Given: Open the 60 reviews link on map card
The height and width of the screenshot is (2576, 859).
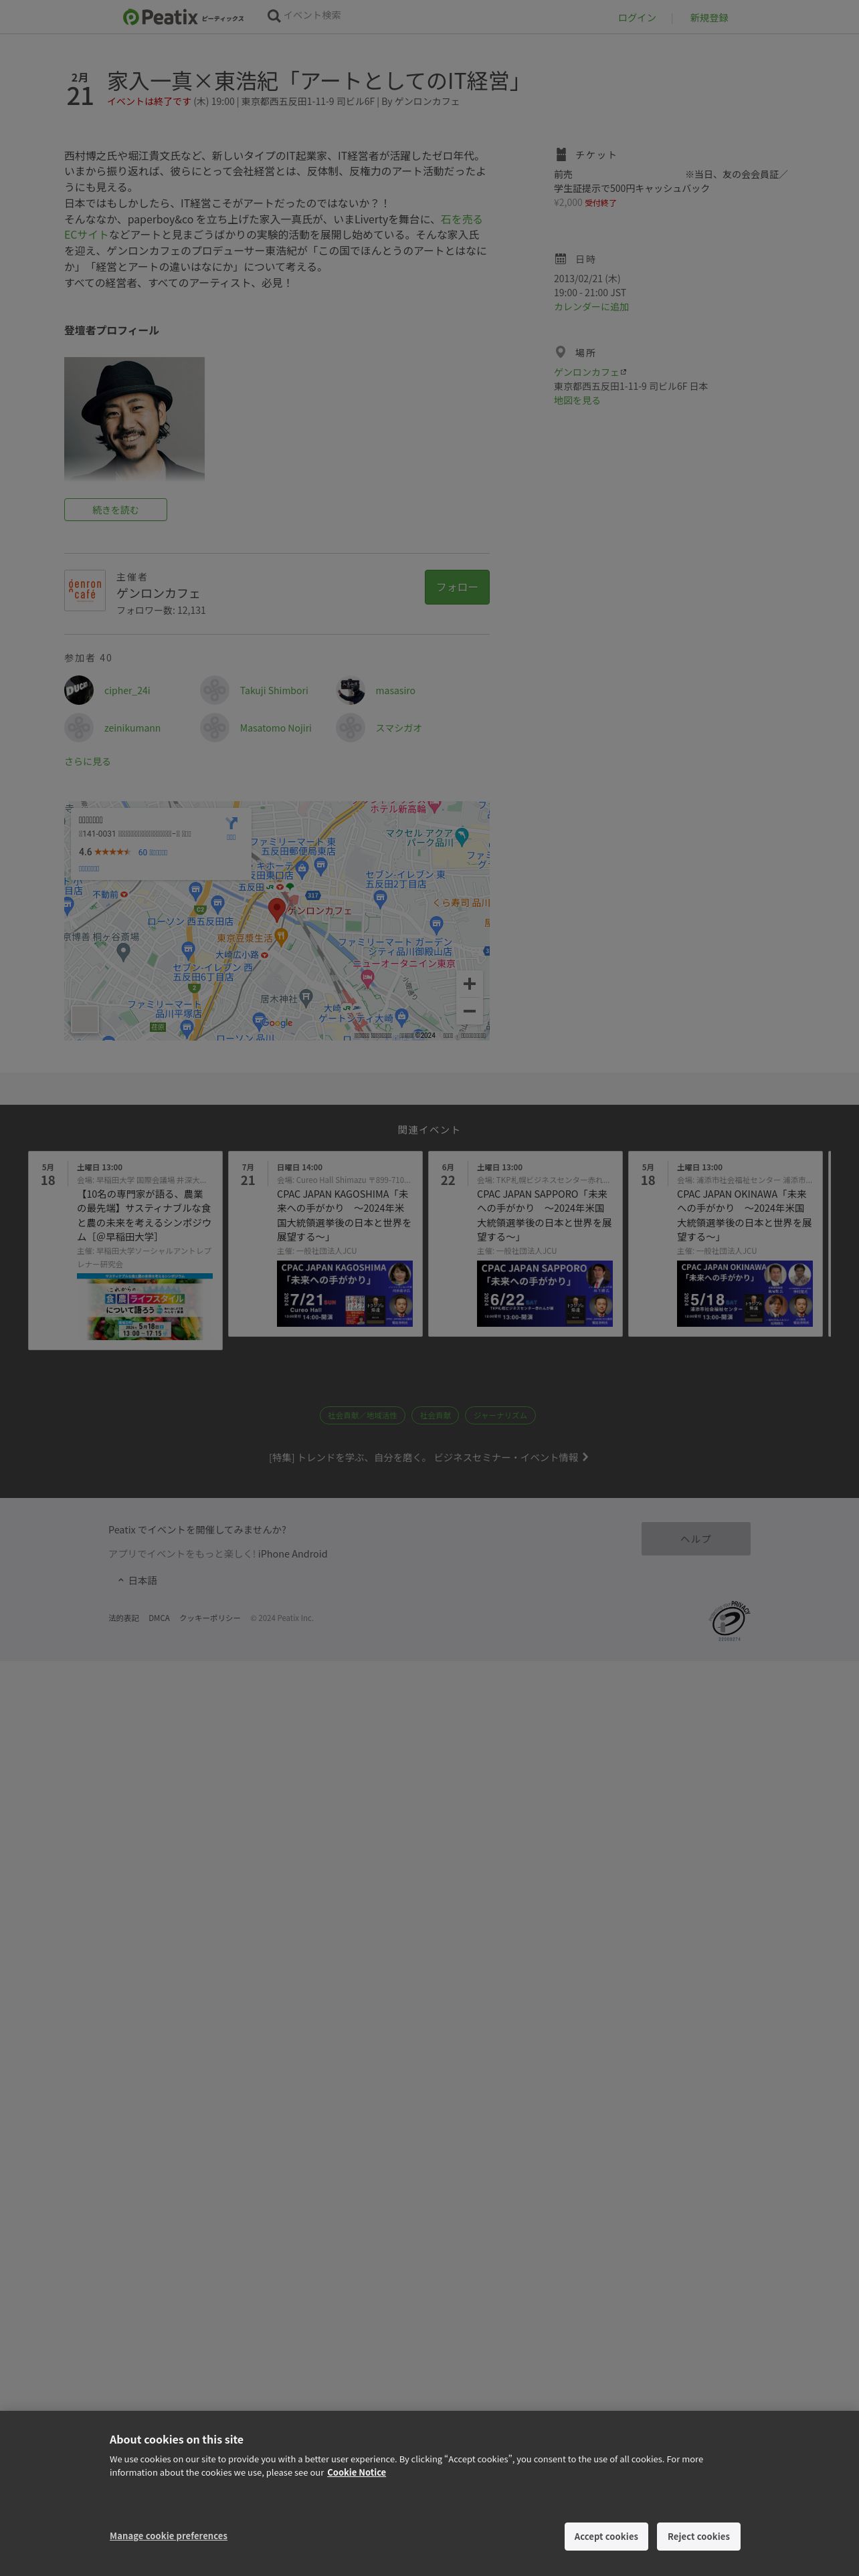Looking at the screenshot, I should [153, 852].
